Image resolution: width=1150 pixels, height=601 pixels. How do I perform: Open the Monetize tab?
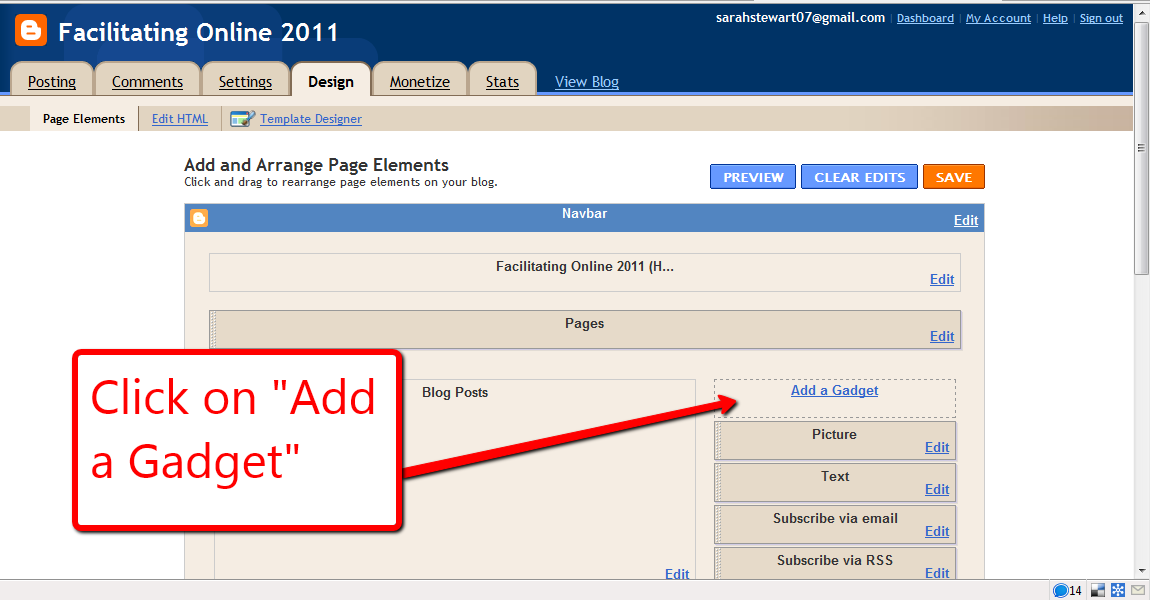[x=420, y=81]
